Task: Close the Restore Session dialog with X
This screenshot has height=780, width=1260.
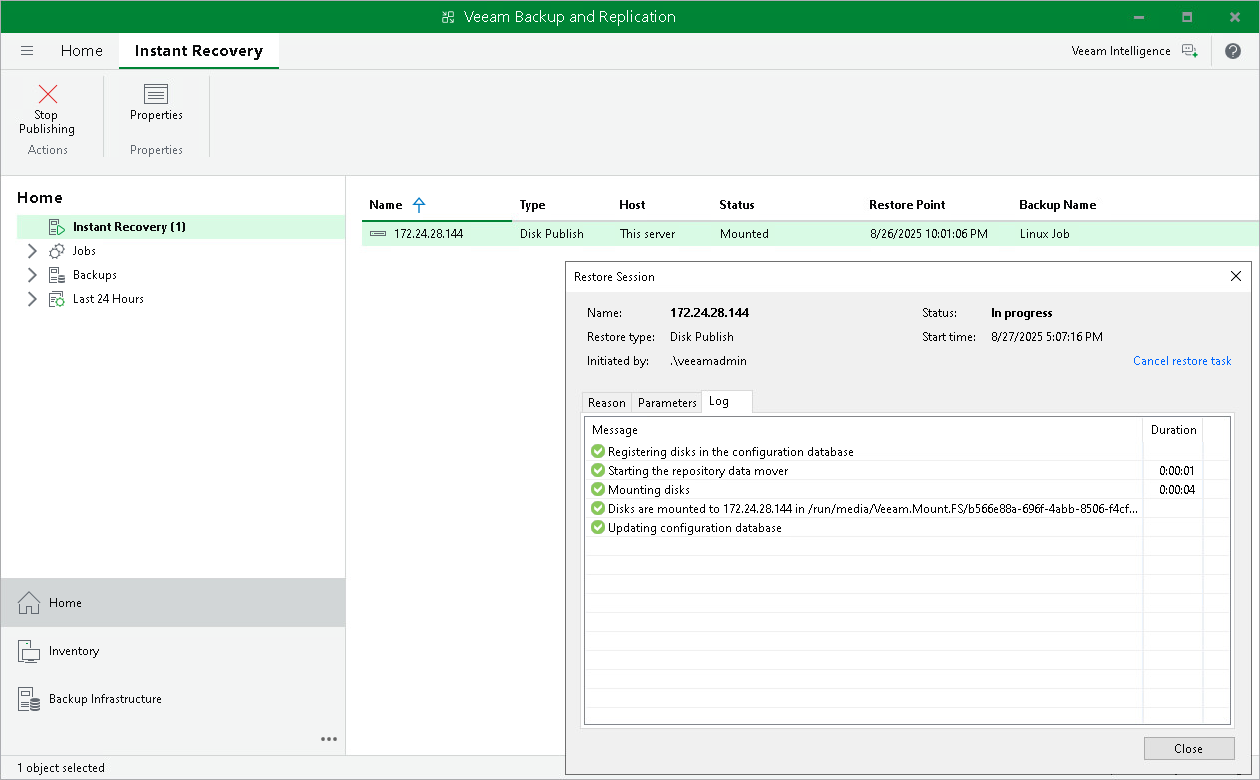Action: coord(1236,276)
